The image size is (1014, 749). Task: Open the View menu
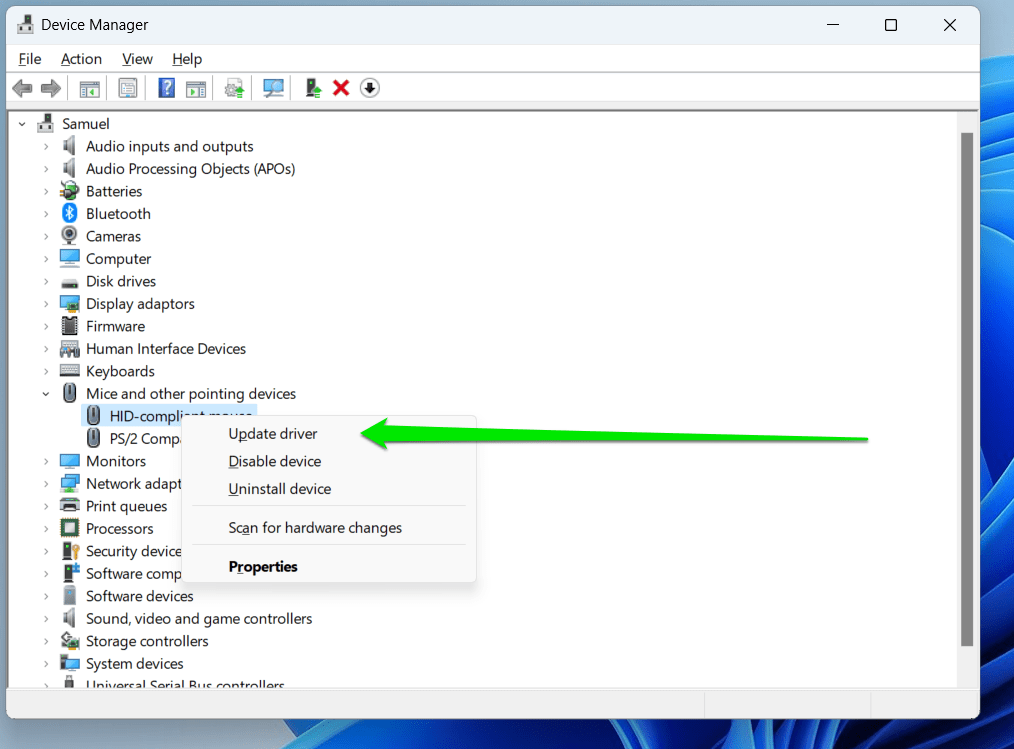137,59
